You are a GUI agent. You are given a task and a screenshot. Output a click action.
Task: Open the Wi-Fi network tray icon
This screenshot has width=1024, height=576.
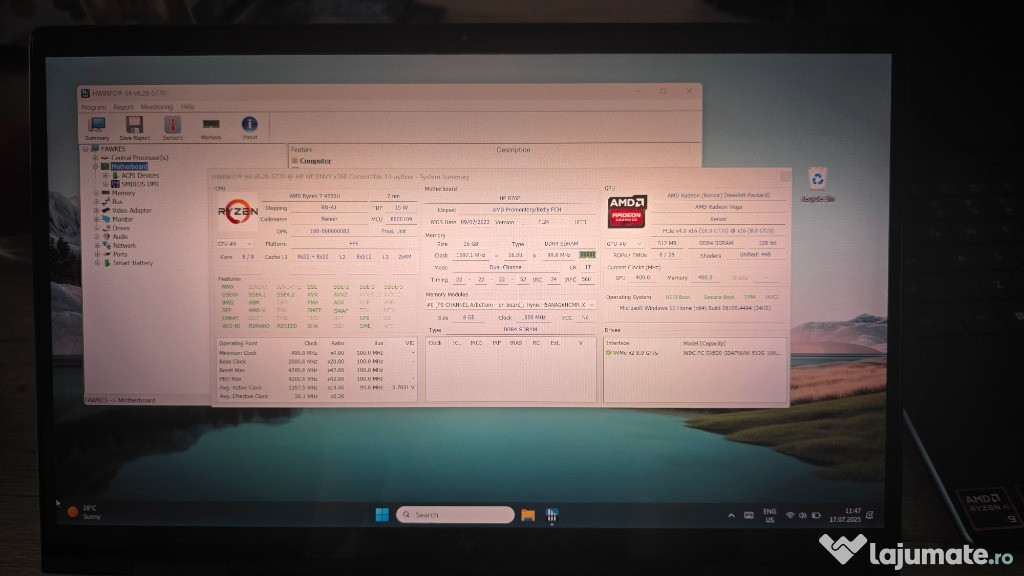[790, 515]
